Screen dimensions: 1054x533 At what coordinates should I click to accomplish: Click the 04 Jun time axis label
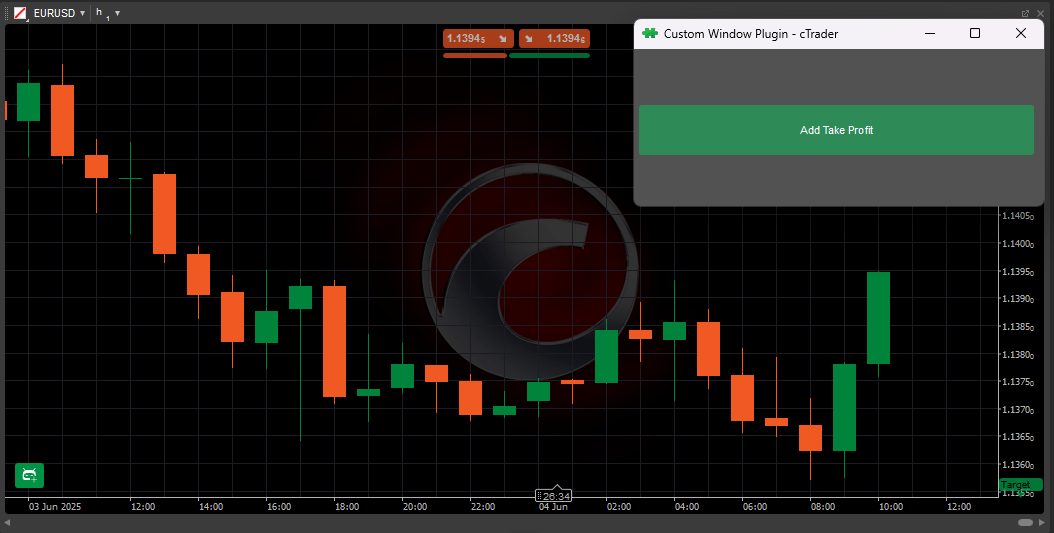click(x=553, y=507)
